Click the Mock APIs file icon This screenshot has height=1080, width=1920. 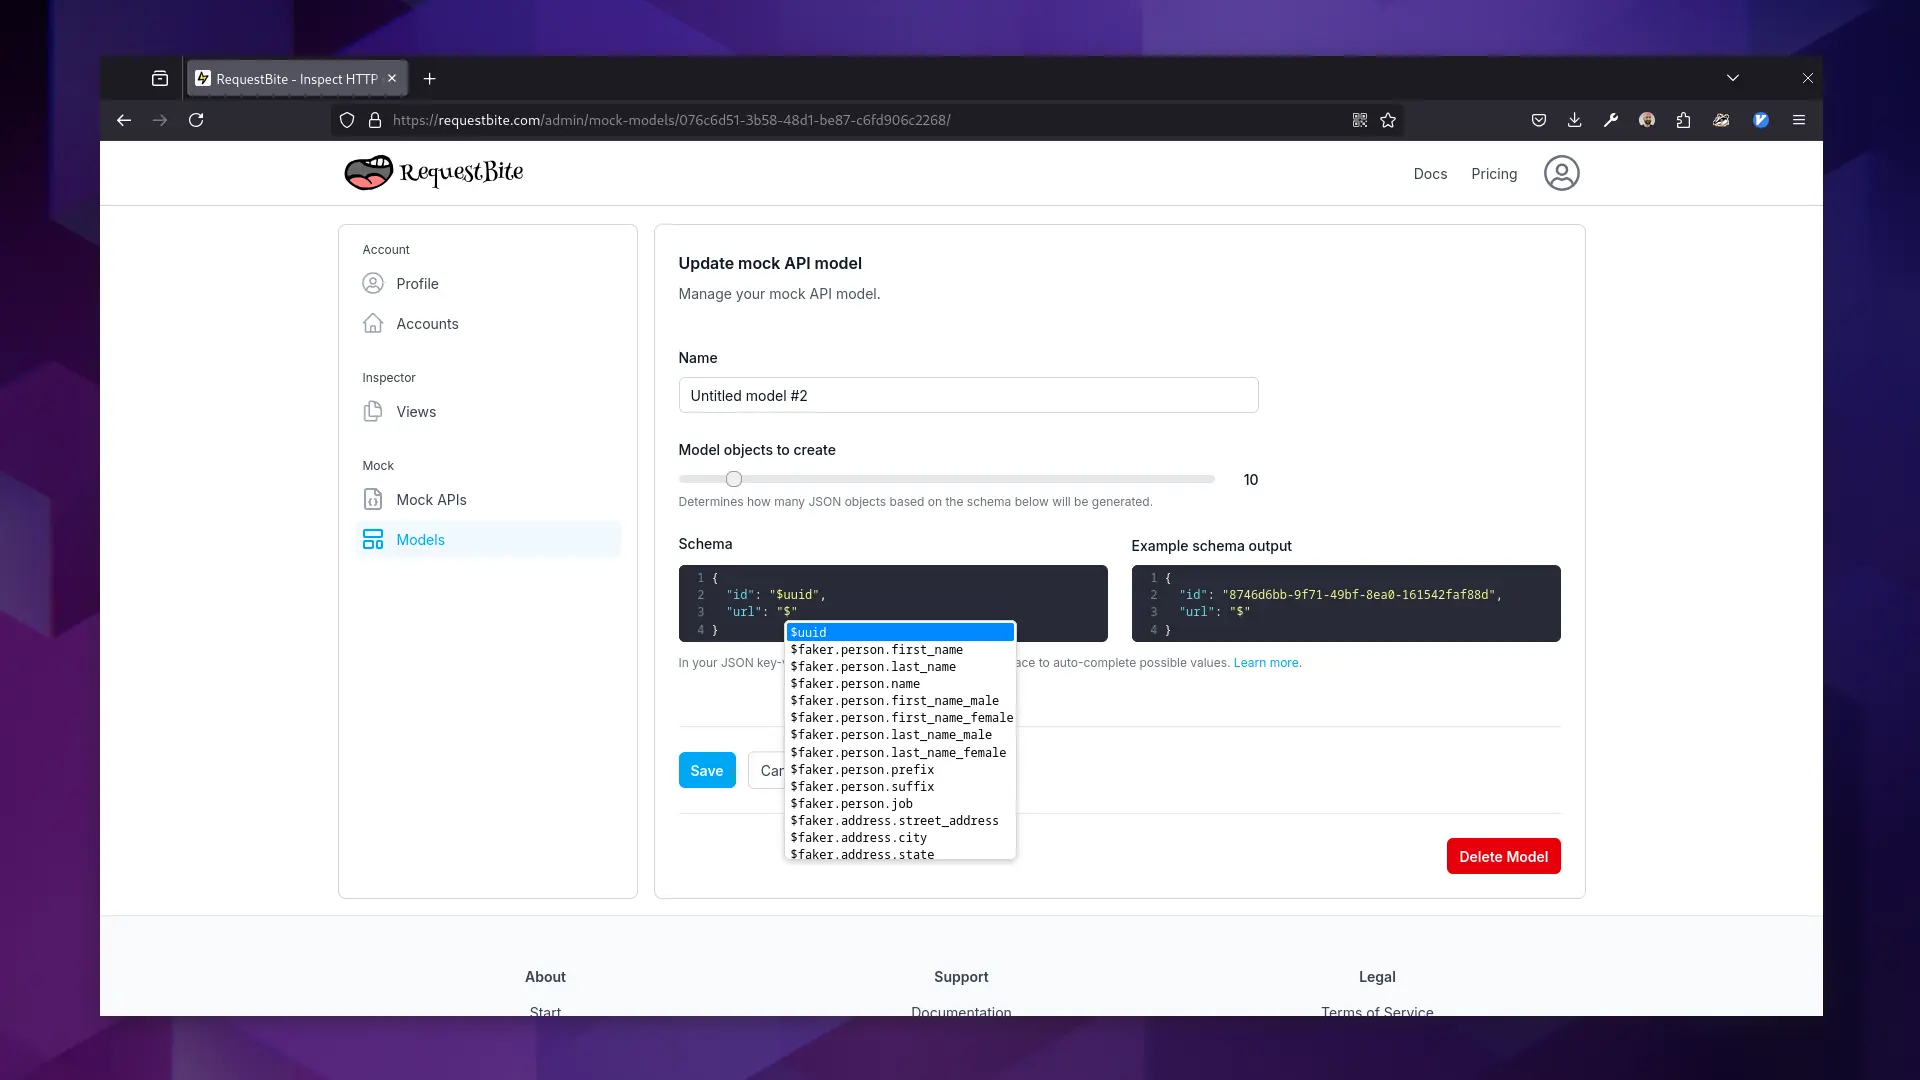tap(373, 499)
